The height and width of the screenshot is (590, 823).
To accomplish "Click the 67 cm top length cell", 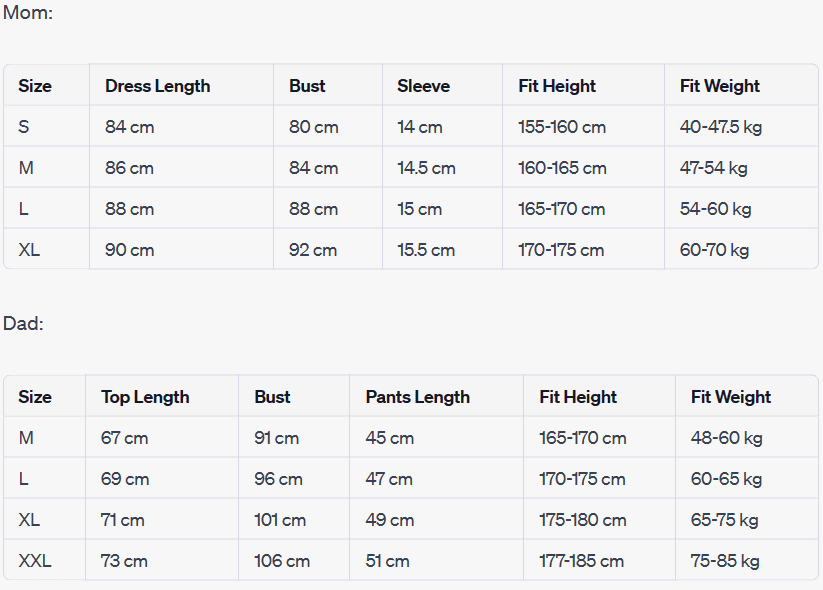I will point(124,438).
